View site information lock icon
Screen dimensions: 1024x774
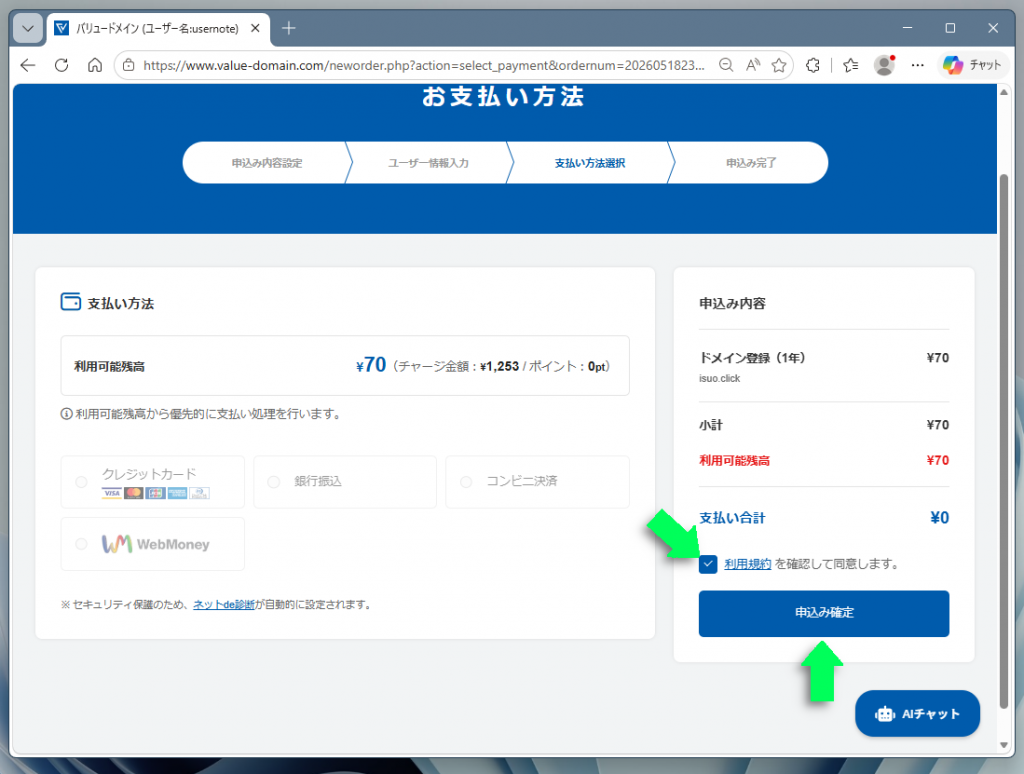(x=129, y=65)
